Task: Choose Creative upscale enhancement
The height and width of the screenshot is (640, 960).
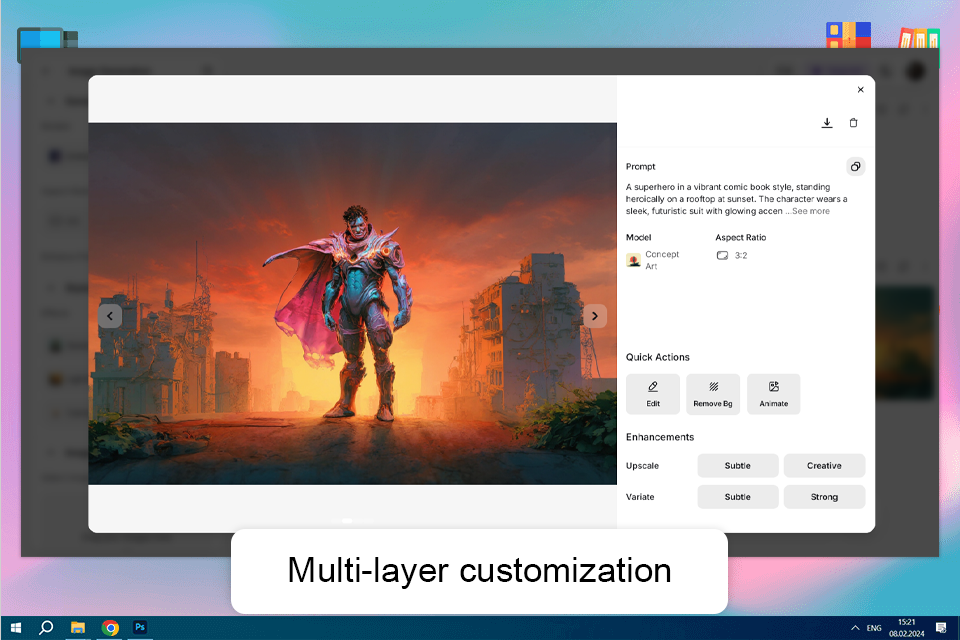Action: [824, 465]
